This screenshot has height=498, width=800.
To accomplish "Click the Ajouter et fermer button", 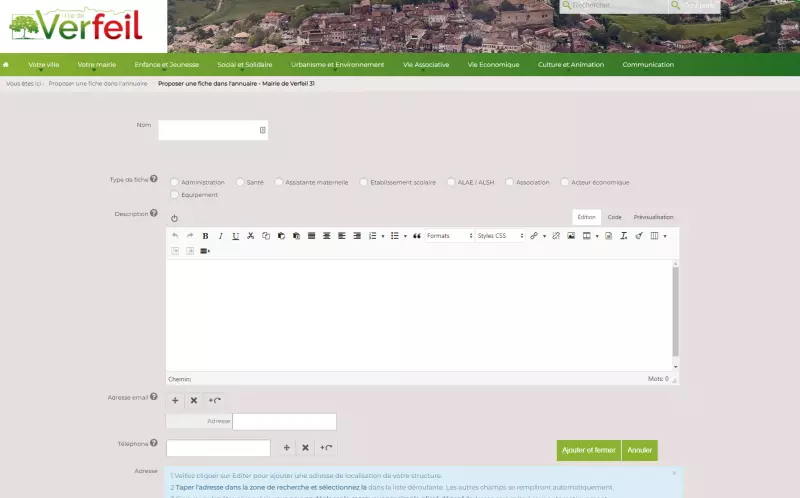I will tap(588, 450).
